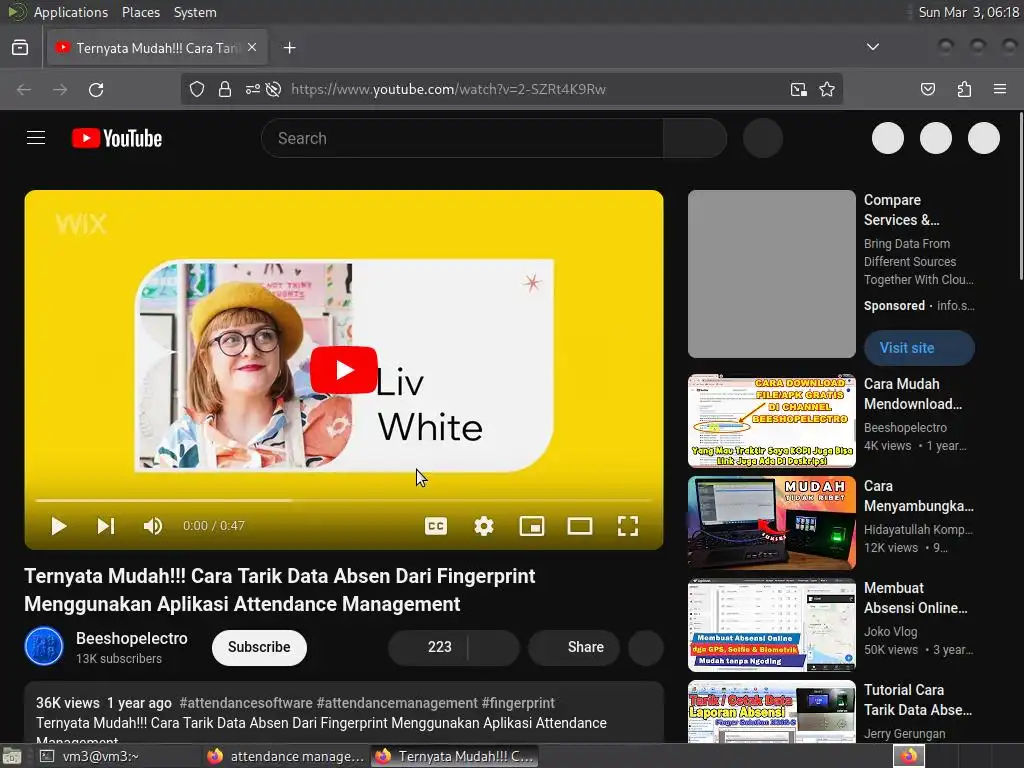Open Beeshopelectro channel avatar
Viewport: 1024px width, 768px height.
44,647
